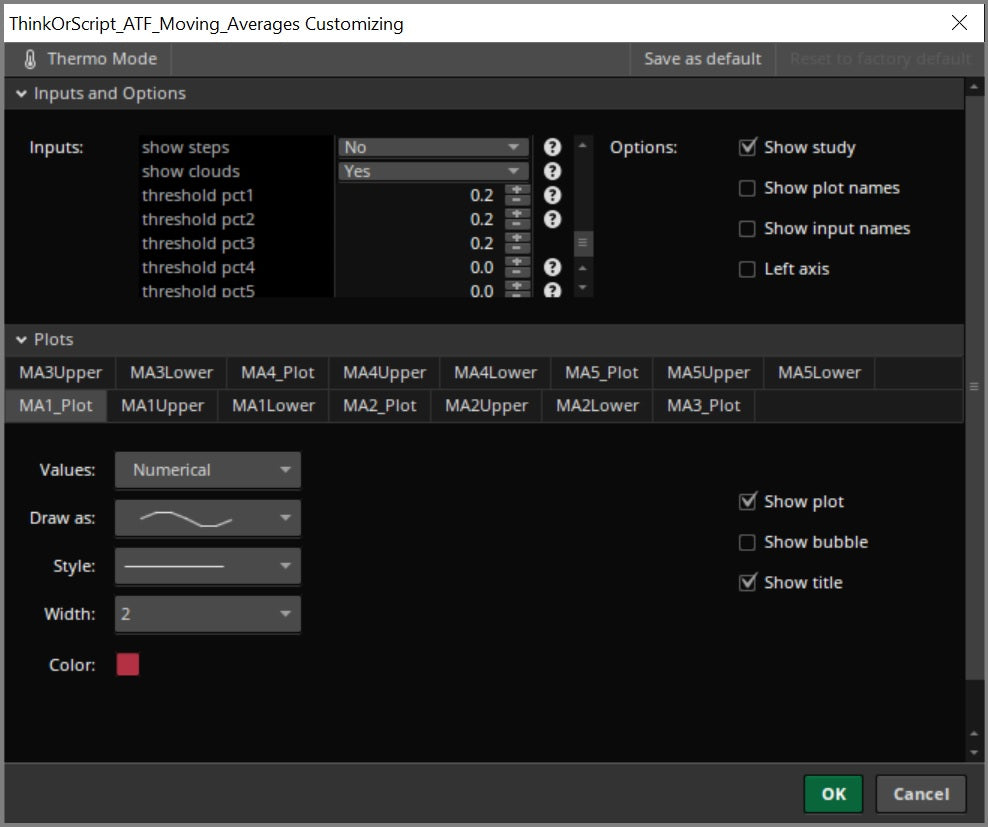
Task: Select MA1Upper plot tab
Action: click(x=163, y=405)
